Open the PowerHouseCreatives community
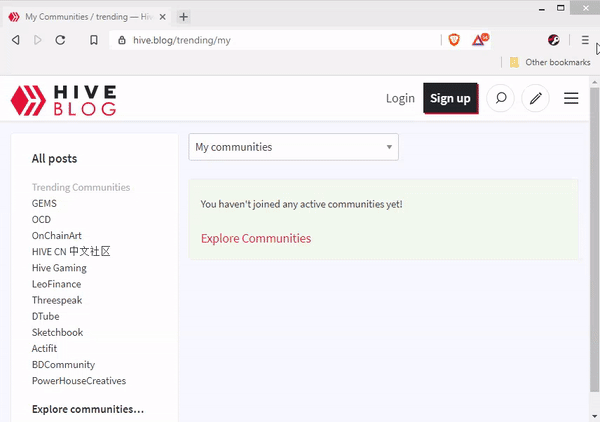600x422 pixels. pyautogui.click(x=79, y=381)
